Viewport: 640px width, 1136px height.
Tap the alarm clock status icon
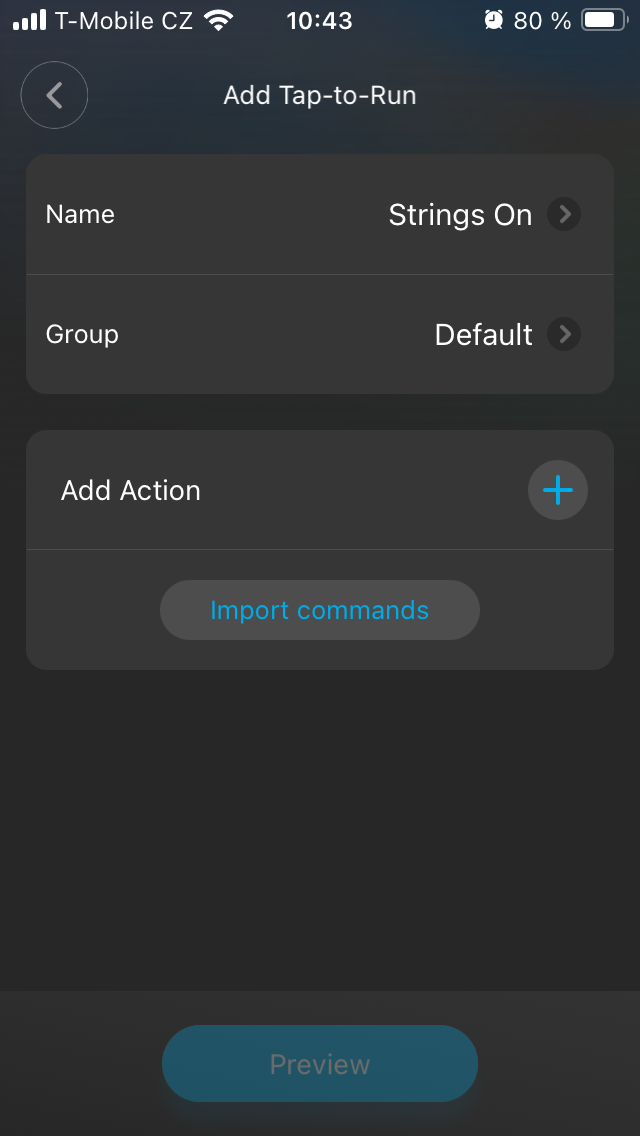pyautogui.click(x=493, y=20)
